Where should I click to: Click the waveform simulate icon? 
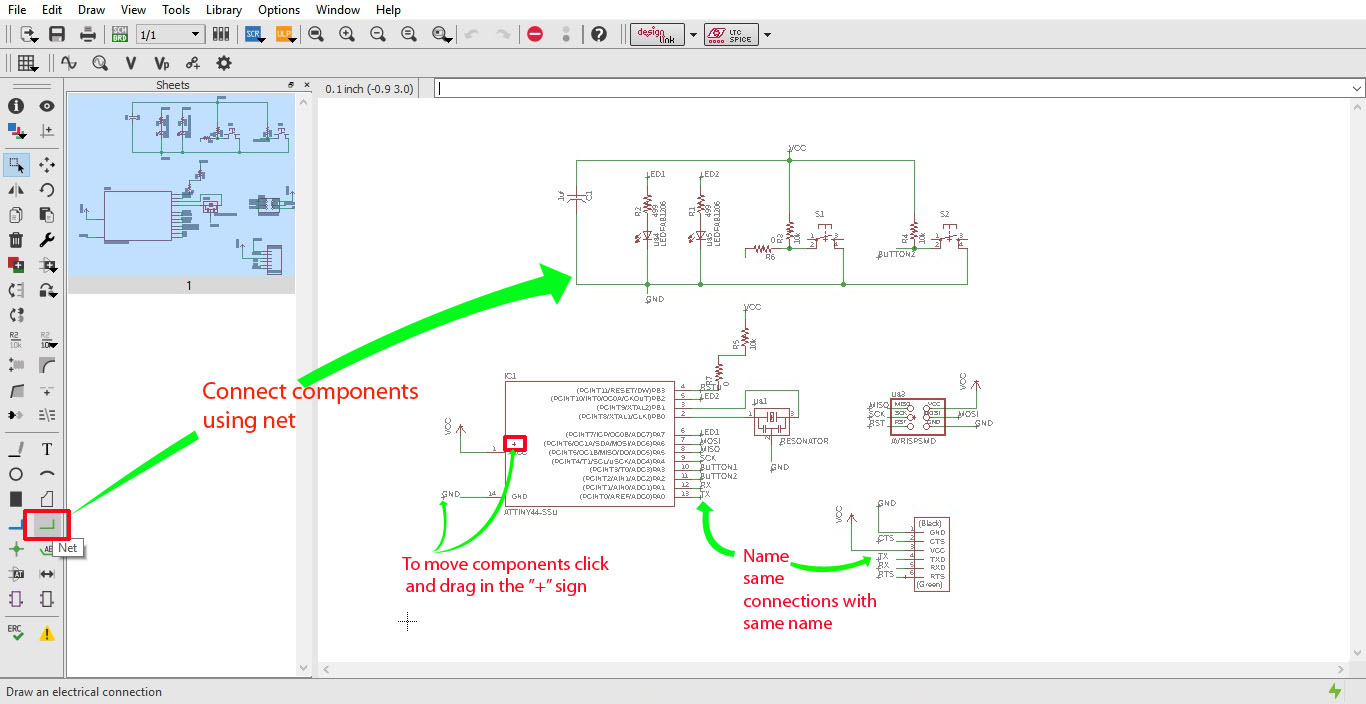tap(69, 63)
